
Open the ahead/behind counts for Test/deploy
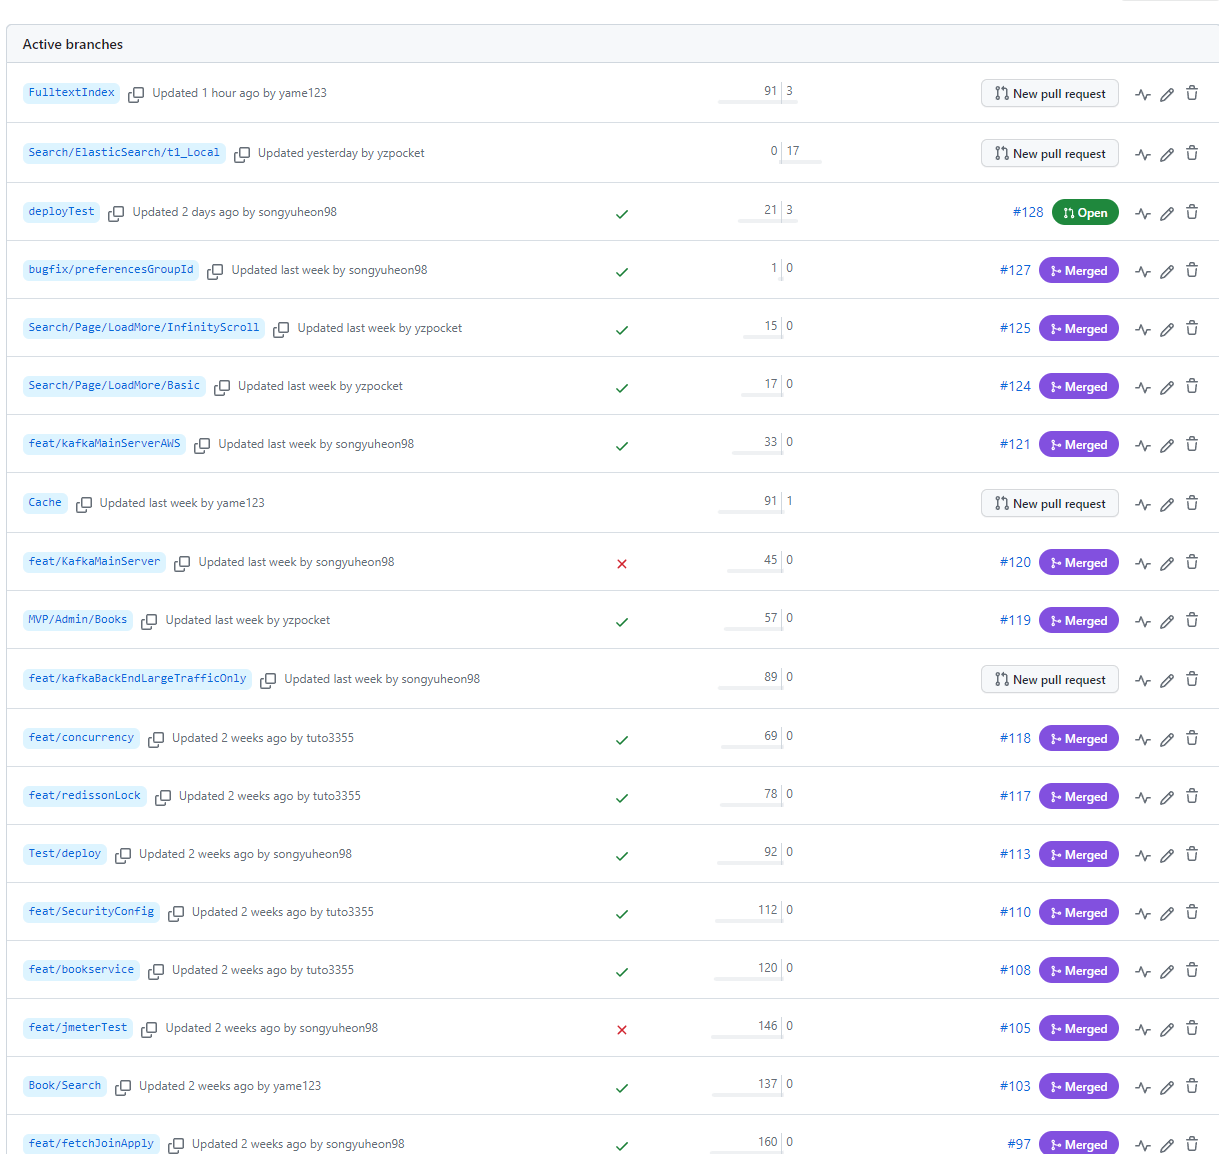coord(757,855)
